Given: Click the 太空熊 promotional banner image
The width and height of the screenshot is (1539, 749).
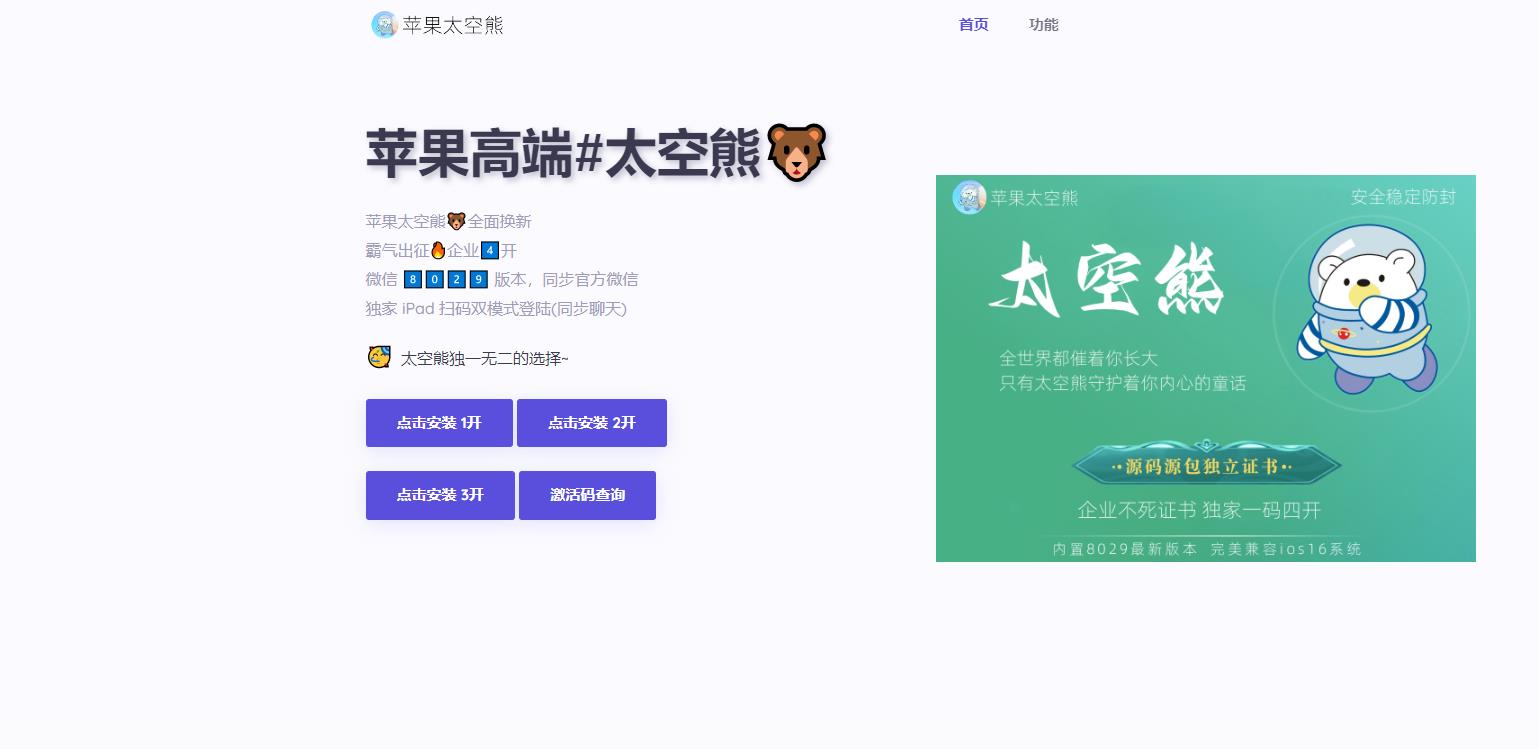Looking at the screenshot, I should [x=1206, y=368].
